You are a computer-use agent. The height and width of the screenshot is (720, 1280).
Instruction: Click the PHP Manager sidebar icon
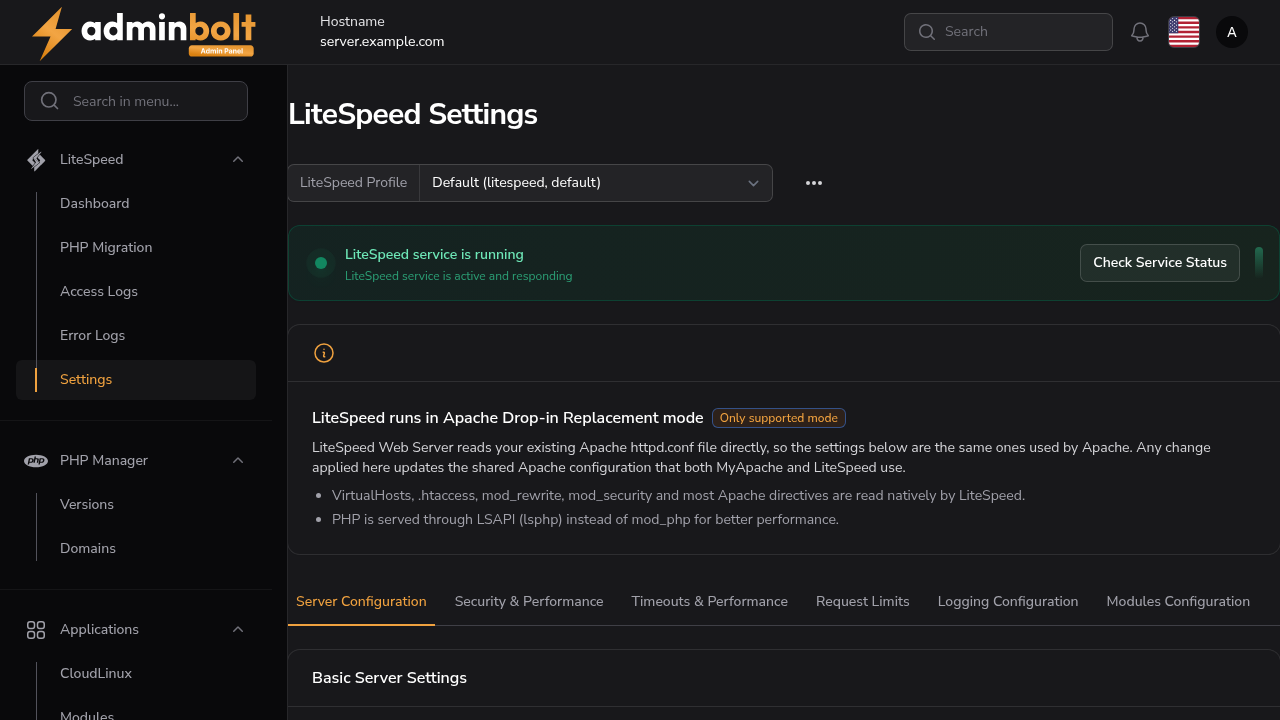36,461
